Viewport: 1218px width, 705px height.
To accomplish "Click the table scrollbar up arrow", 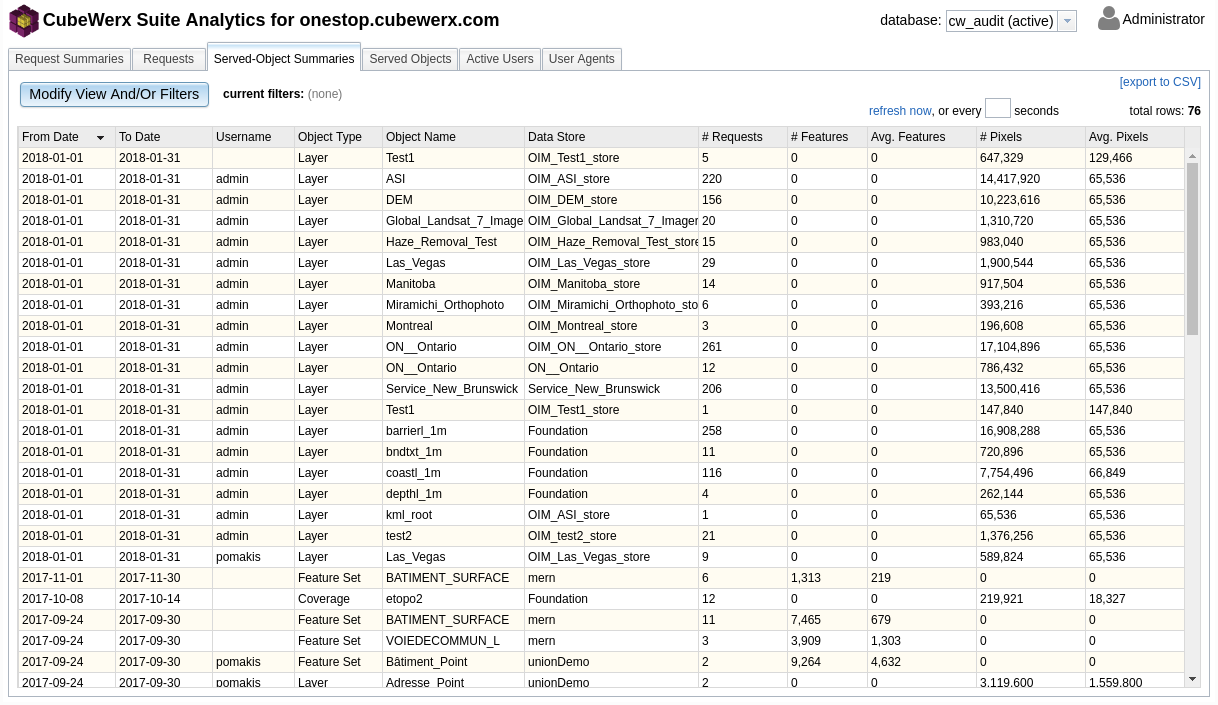I will (1192, 156).
